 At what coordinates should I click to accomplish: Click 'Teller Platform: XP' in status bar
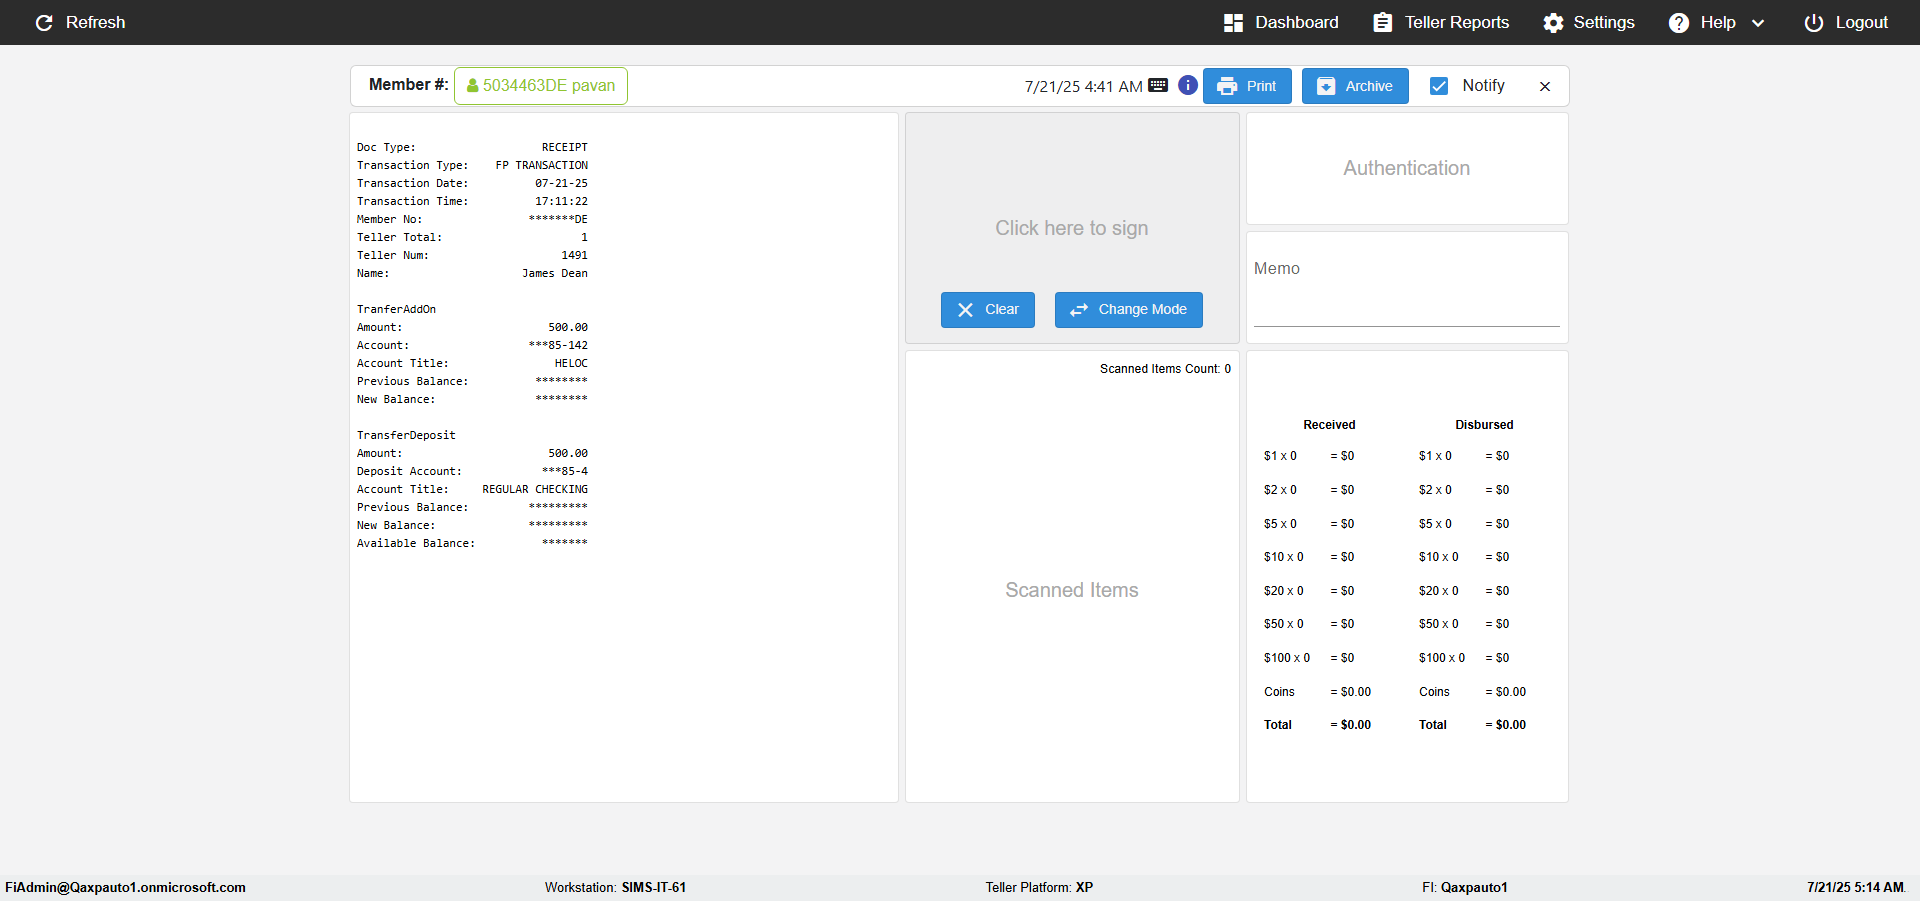pyautogui.click(x=1039, y=888)
